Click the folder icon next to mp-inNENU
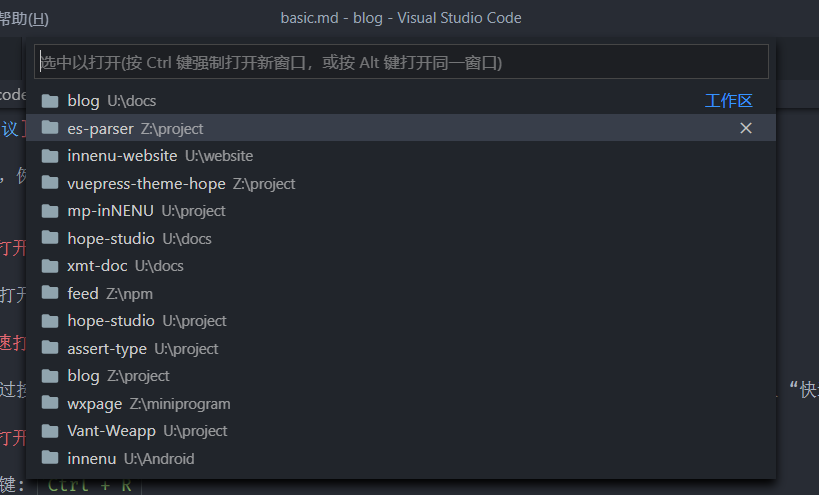The width and height of the screenshot is (819, 495). 50,211
